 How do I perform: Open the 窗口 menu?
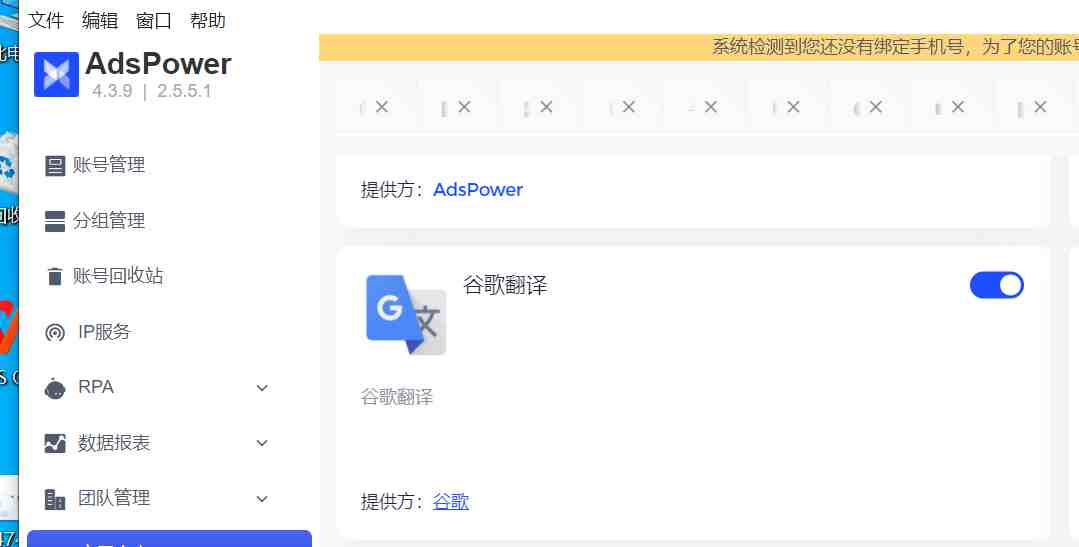pyautogui.click(x=153, y=21)
